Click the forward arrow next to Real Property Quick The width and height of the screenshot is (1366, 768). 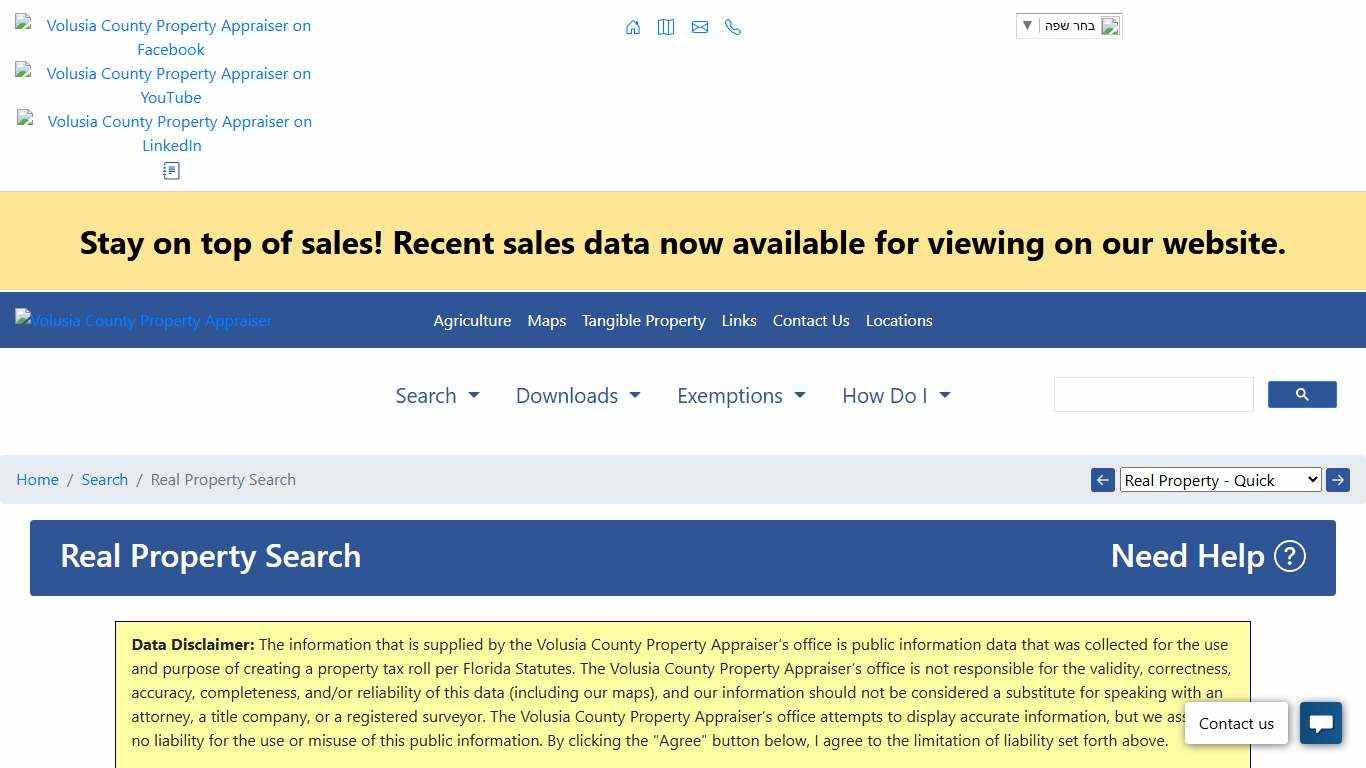[x=1338, y=480]
